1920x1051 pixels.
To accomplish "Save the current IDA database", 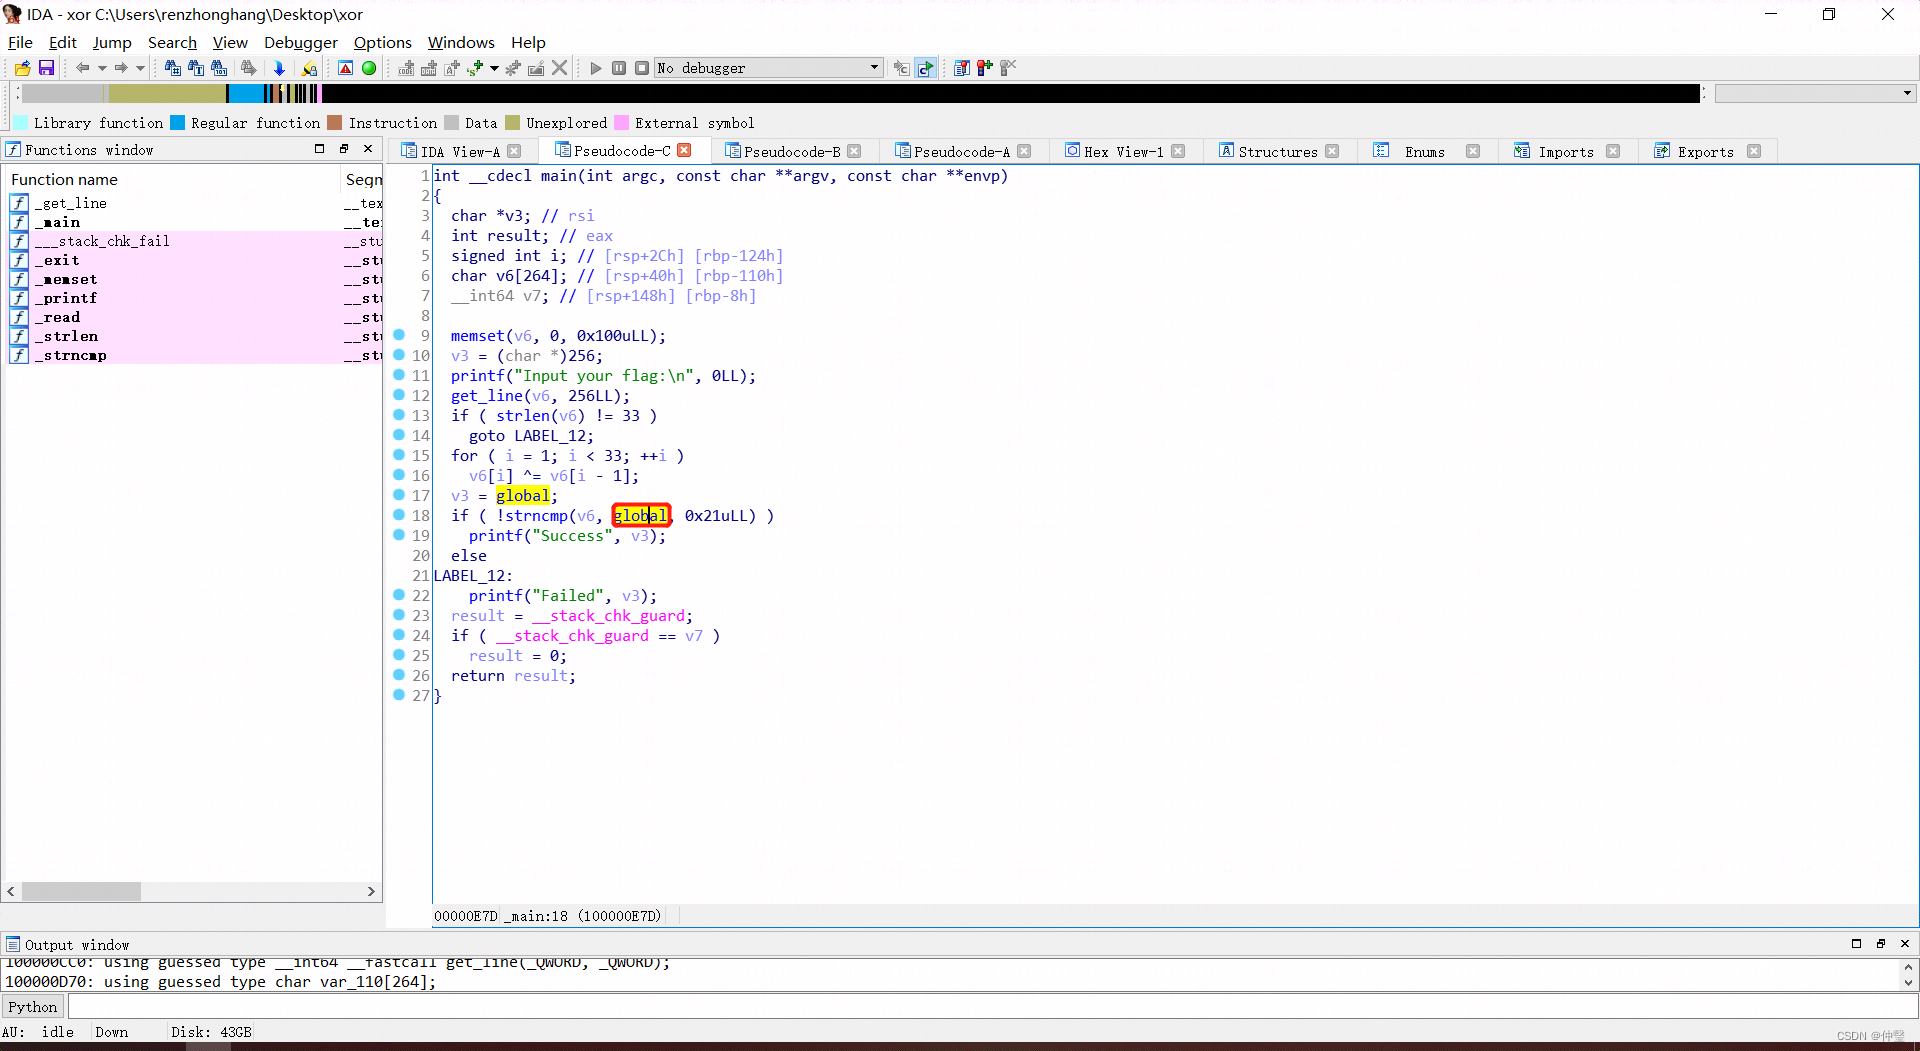I will point(46,68).
